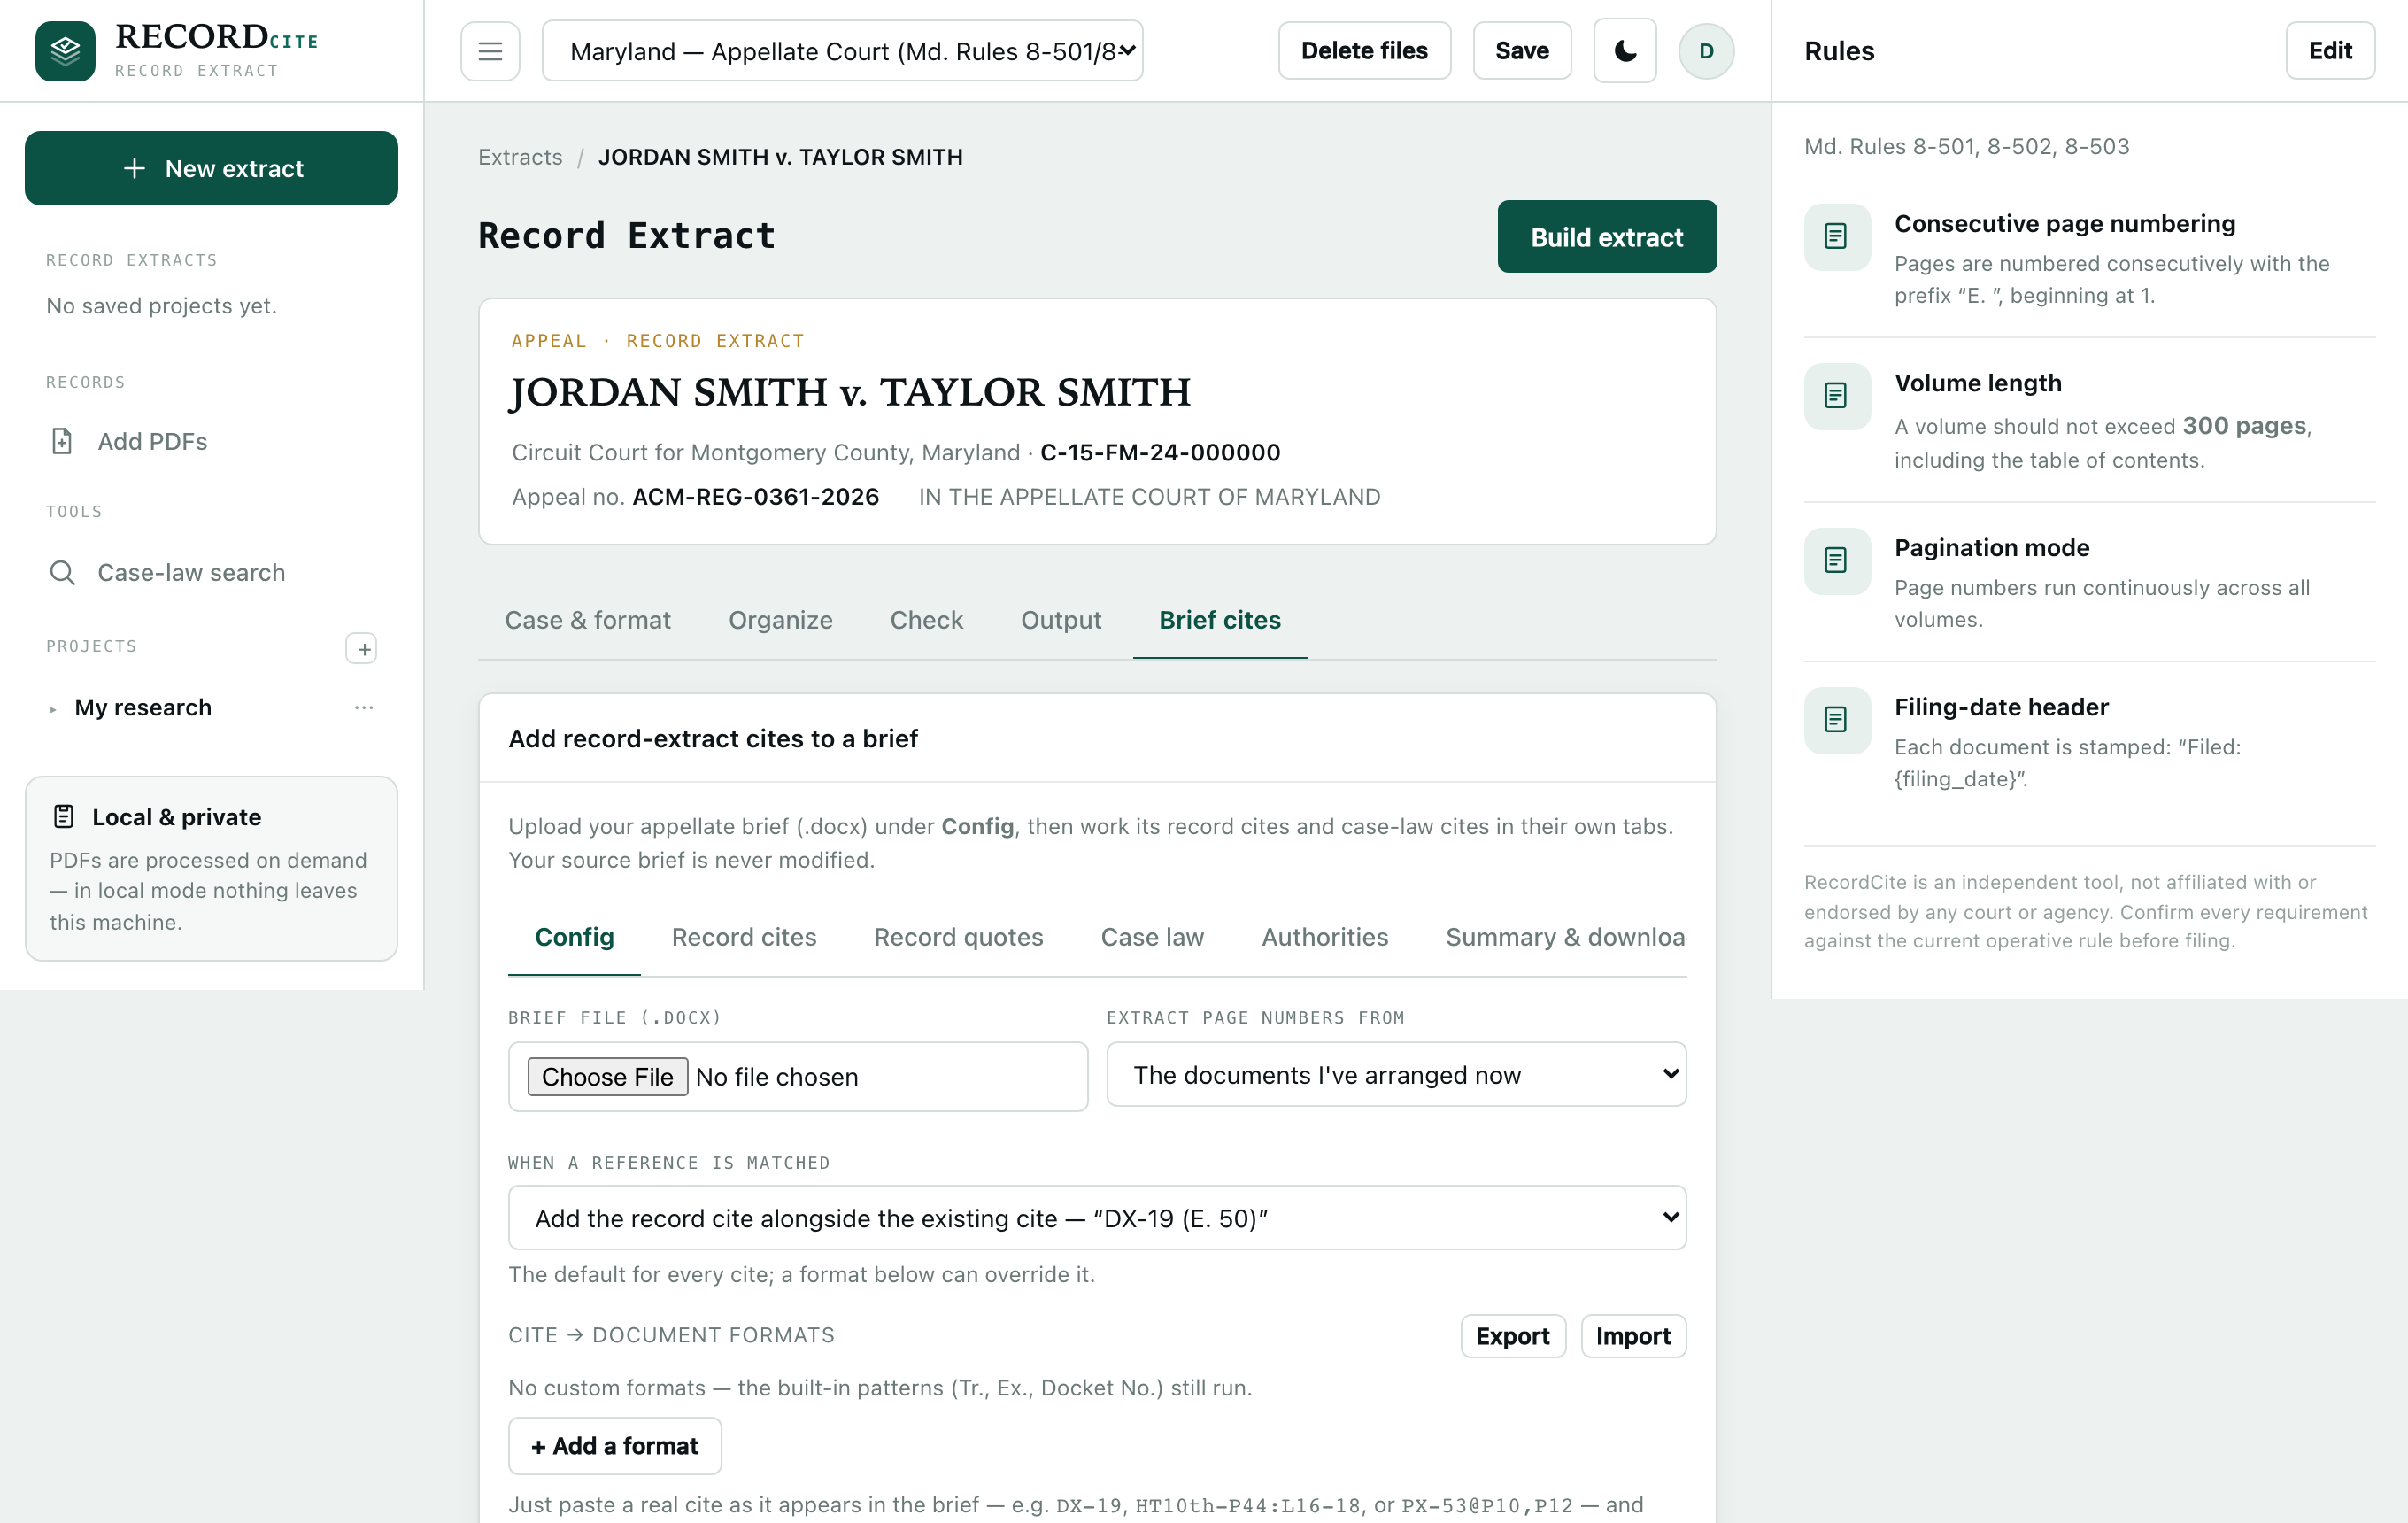Click Choose File for the brief

point(607,1077)
